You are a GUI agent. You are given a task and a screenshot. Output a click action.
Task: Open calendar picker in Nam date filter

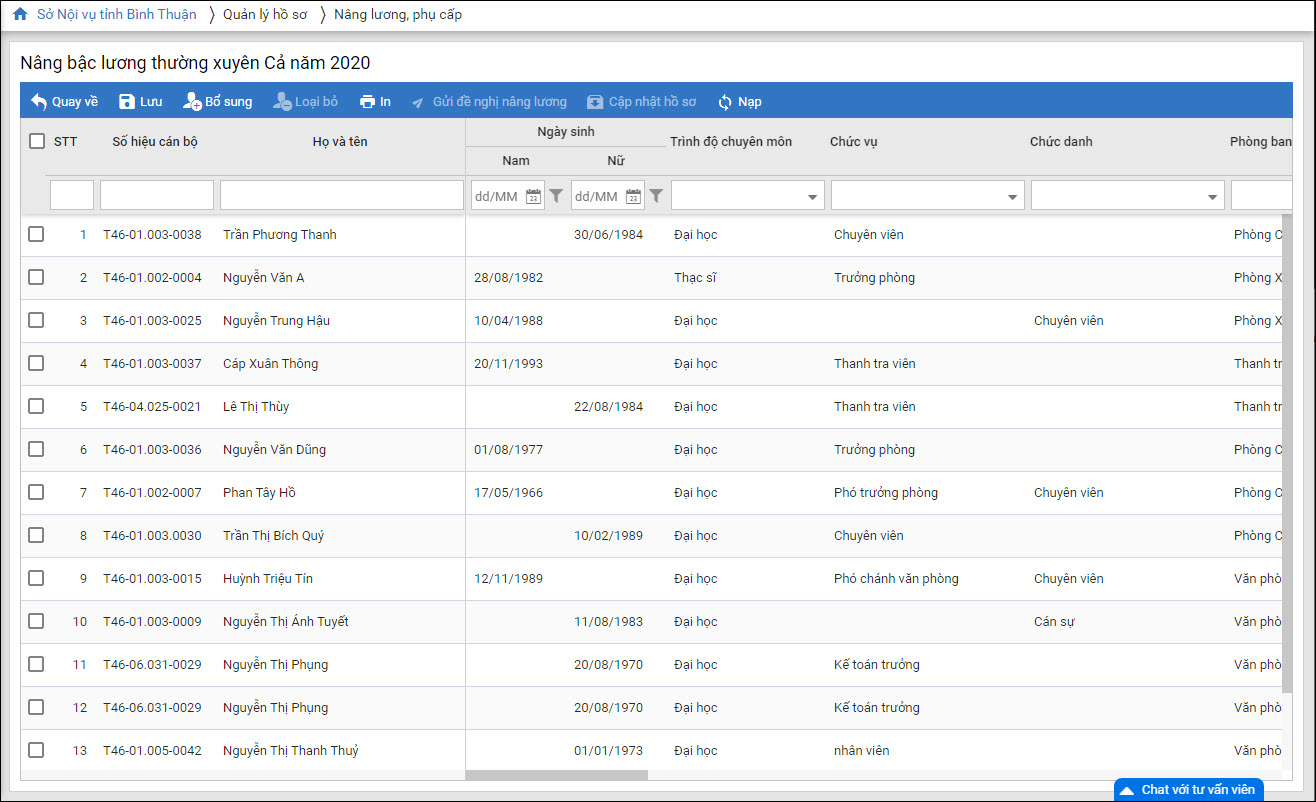click(x=534, y=196)
